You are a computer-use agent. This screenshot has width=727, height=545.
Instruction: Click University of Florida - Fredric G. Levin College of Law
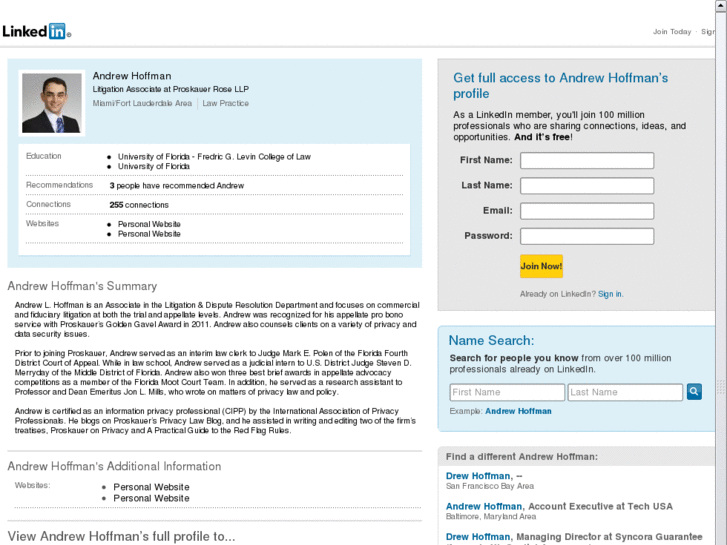pos(214,157)
